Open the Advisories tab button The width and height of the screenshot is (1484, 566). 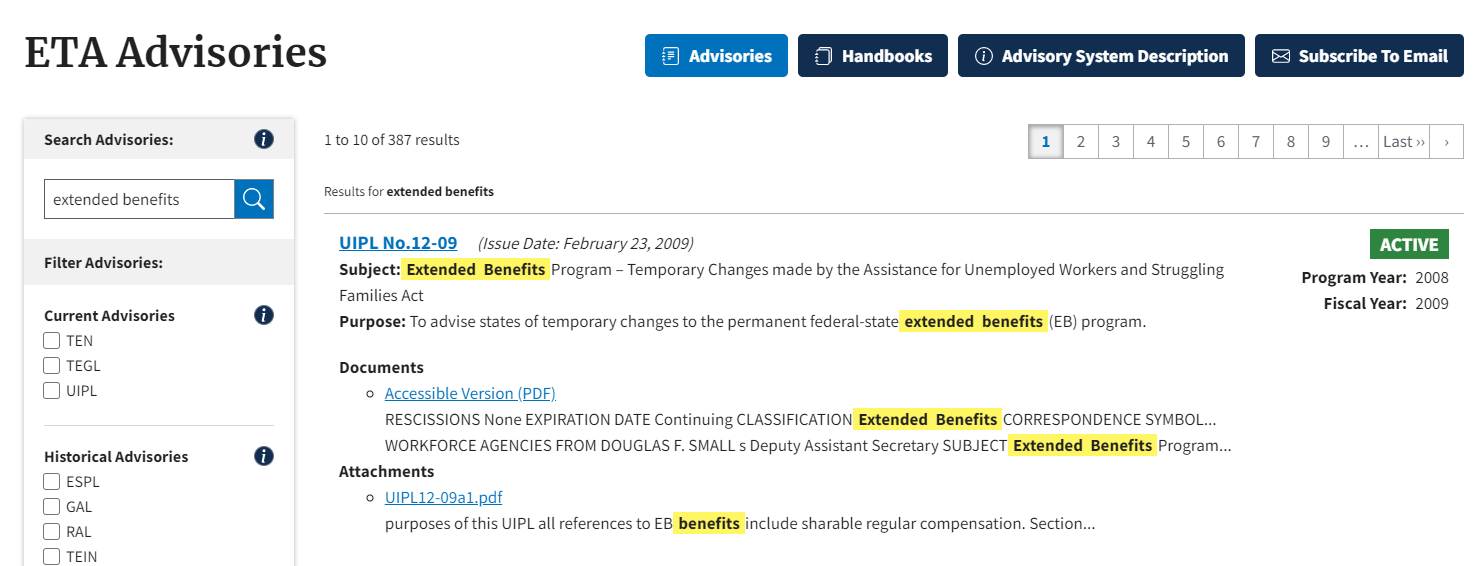tap(716, 56)
